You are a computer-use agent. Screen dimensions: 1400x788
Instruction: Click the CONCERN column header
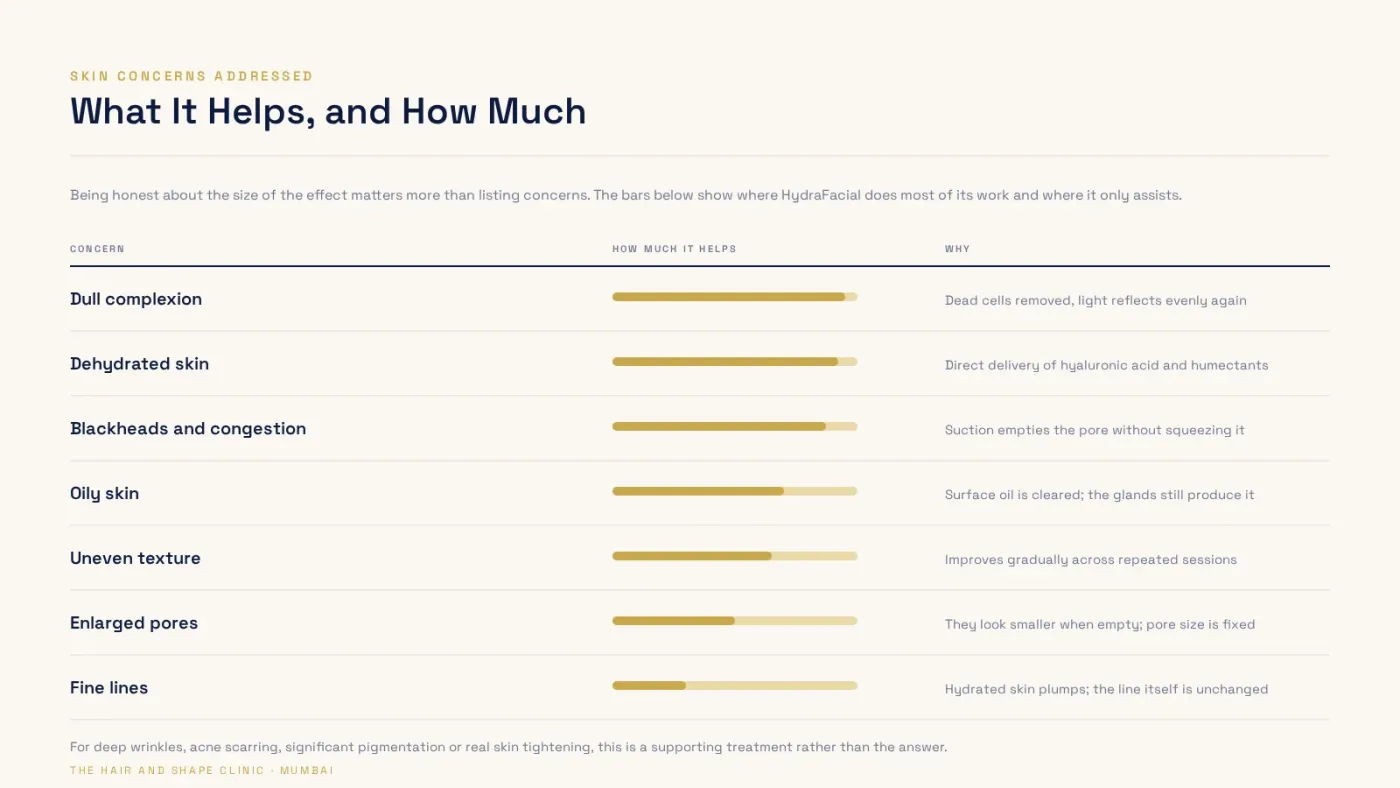(x=97, y=249)
